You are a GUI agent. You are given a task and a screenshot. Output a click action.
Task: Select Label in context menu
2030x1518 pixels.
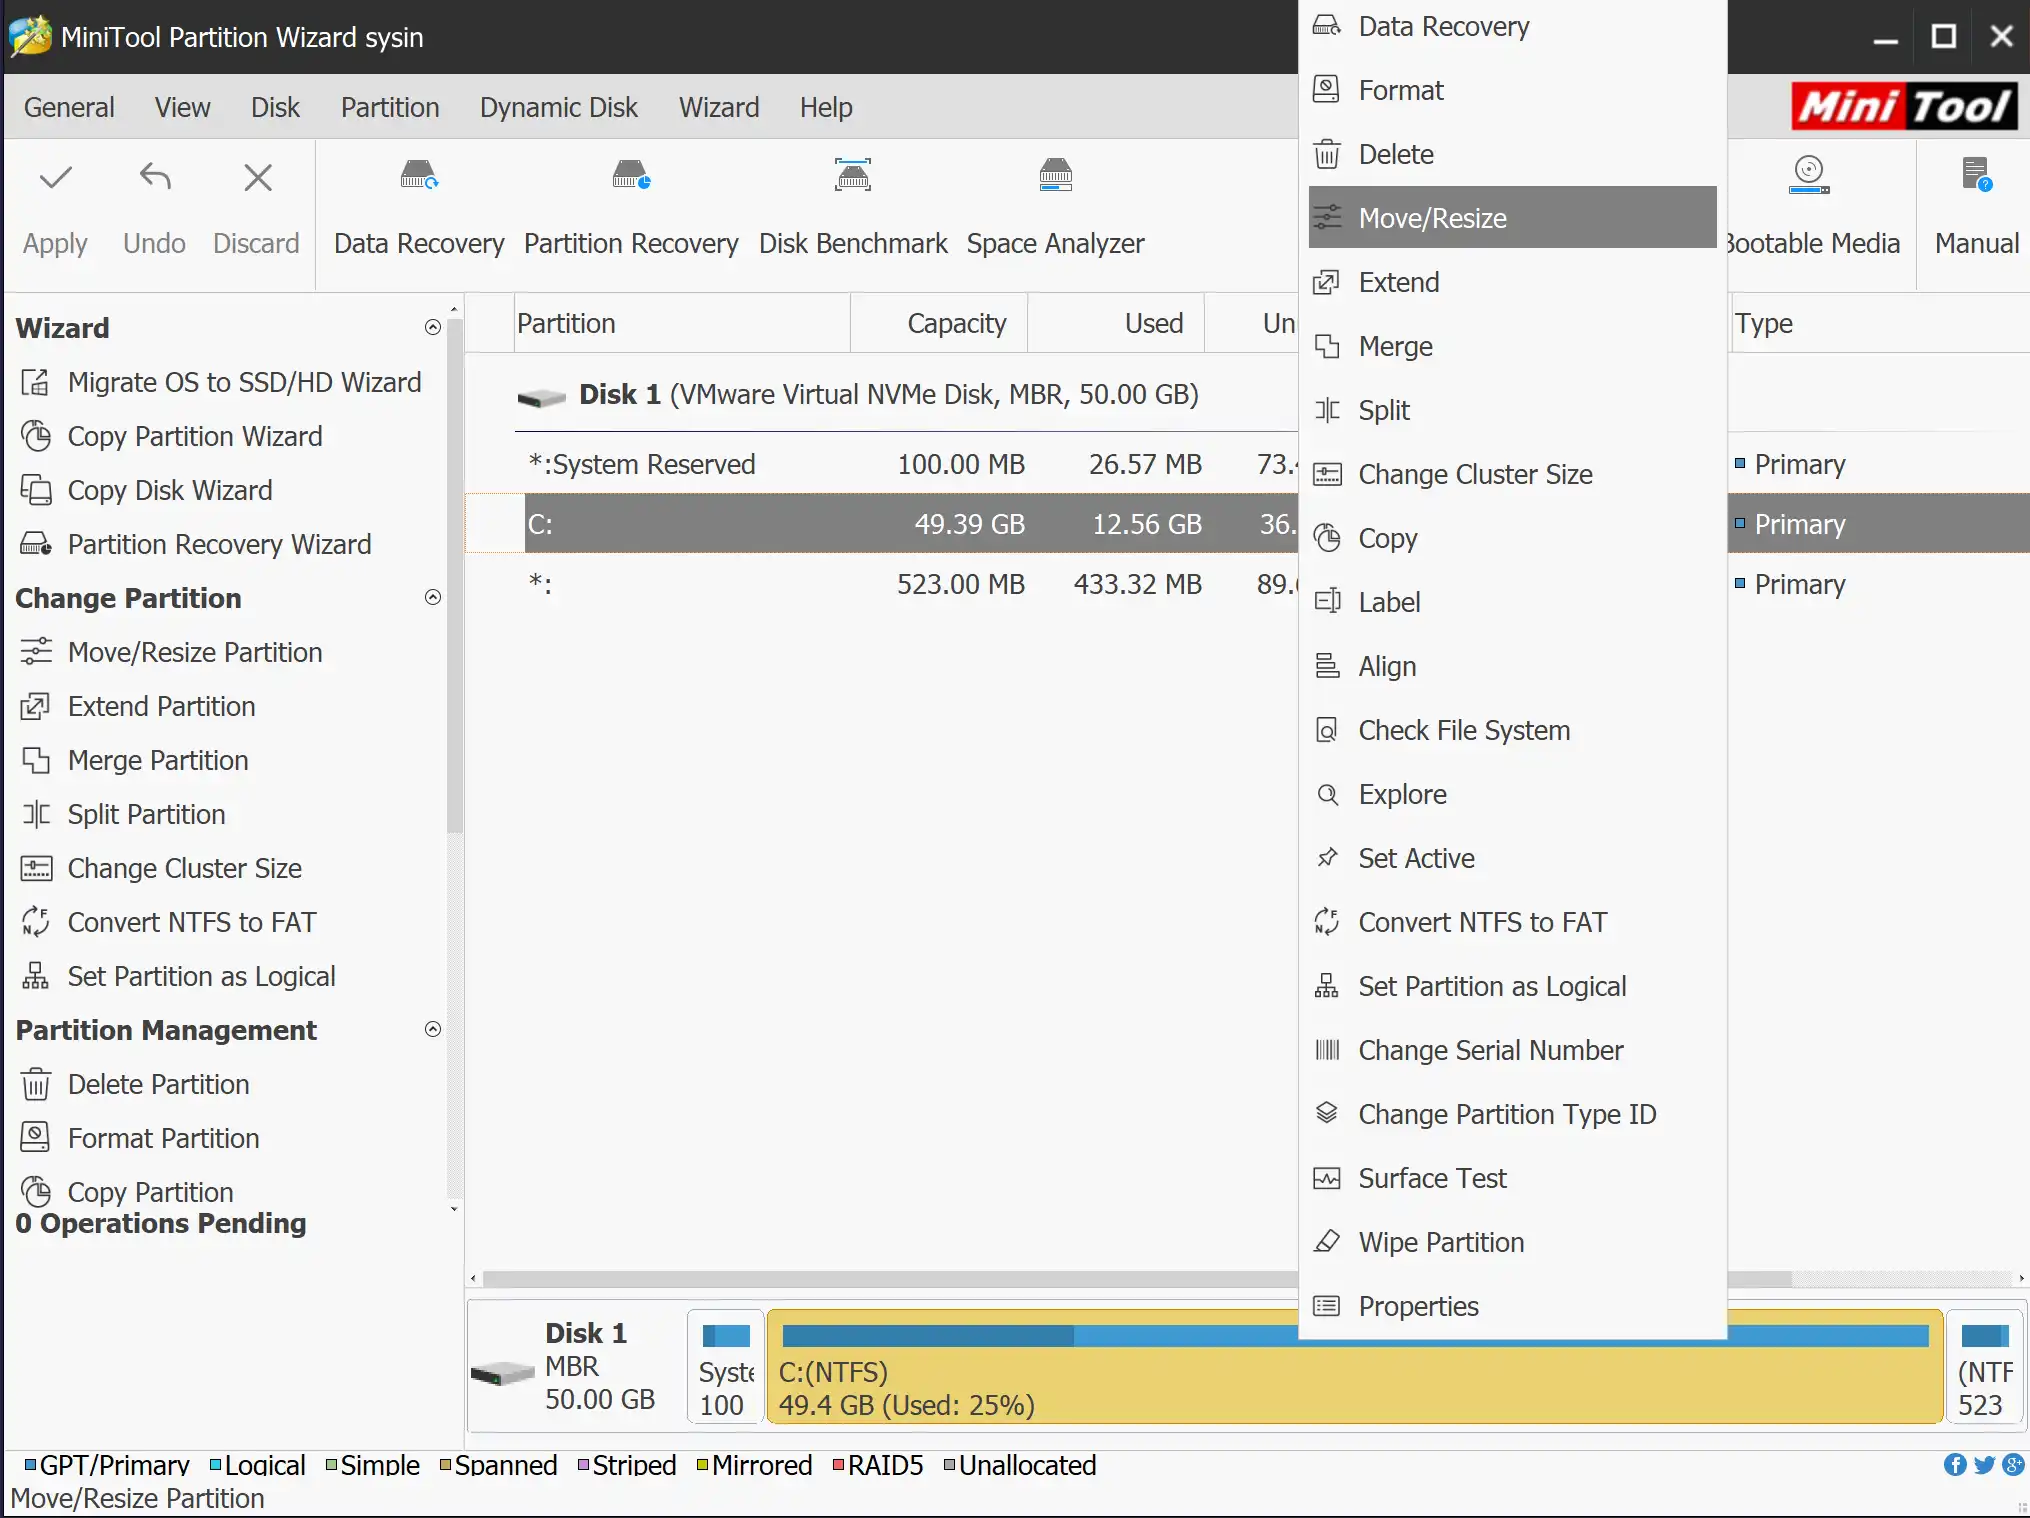[x=1512, y=602]
